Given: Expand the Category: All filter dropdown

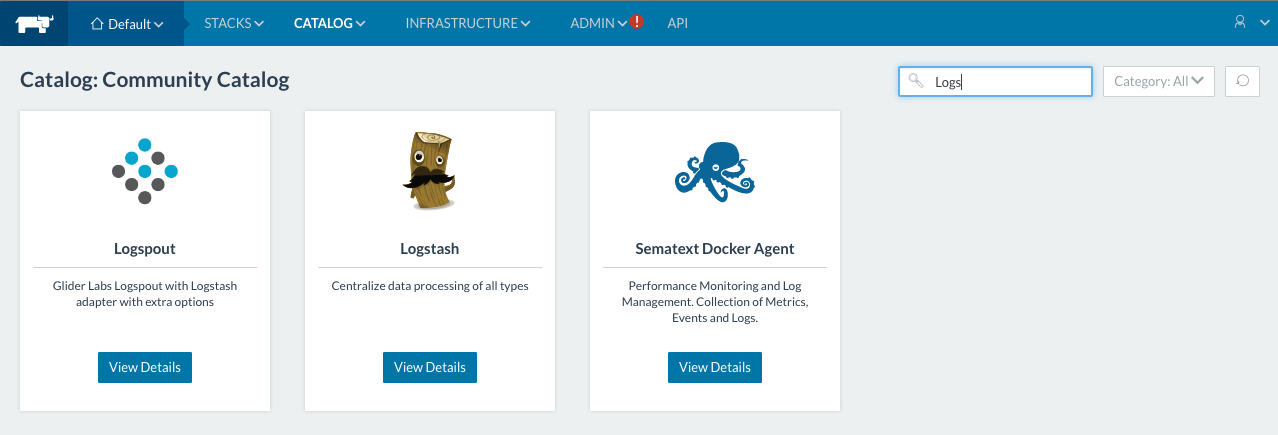Looking at the screenshot, I should [1158, 82].
